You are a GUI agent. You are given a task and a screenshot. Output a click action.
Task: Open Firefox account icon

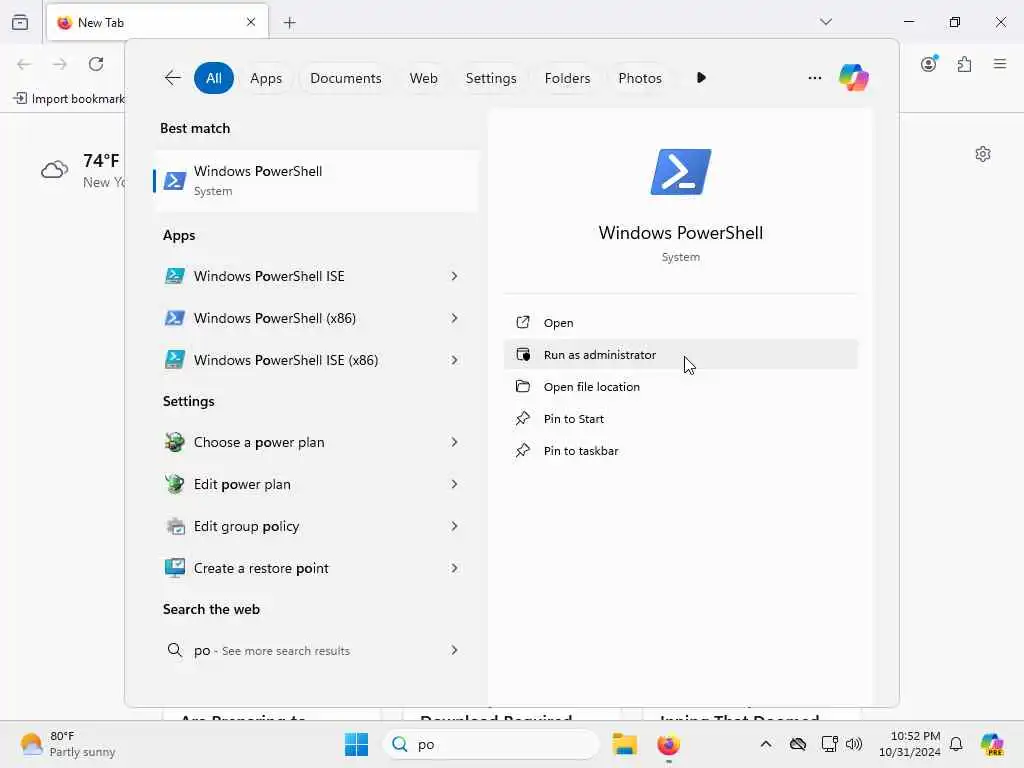(x=929, y=64)
